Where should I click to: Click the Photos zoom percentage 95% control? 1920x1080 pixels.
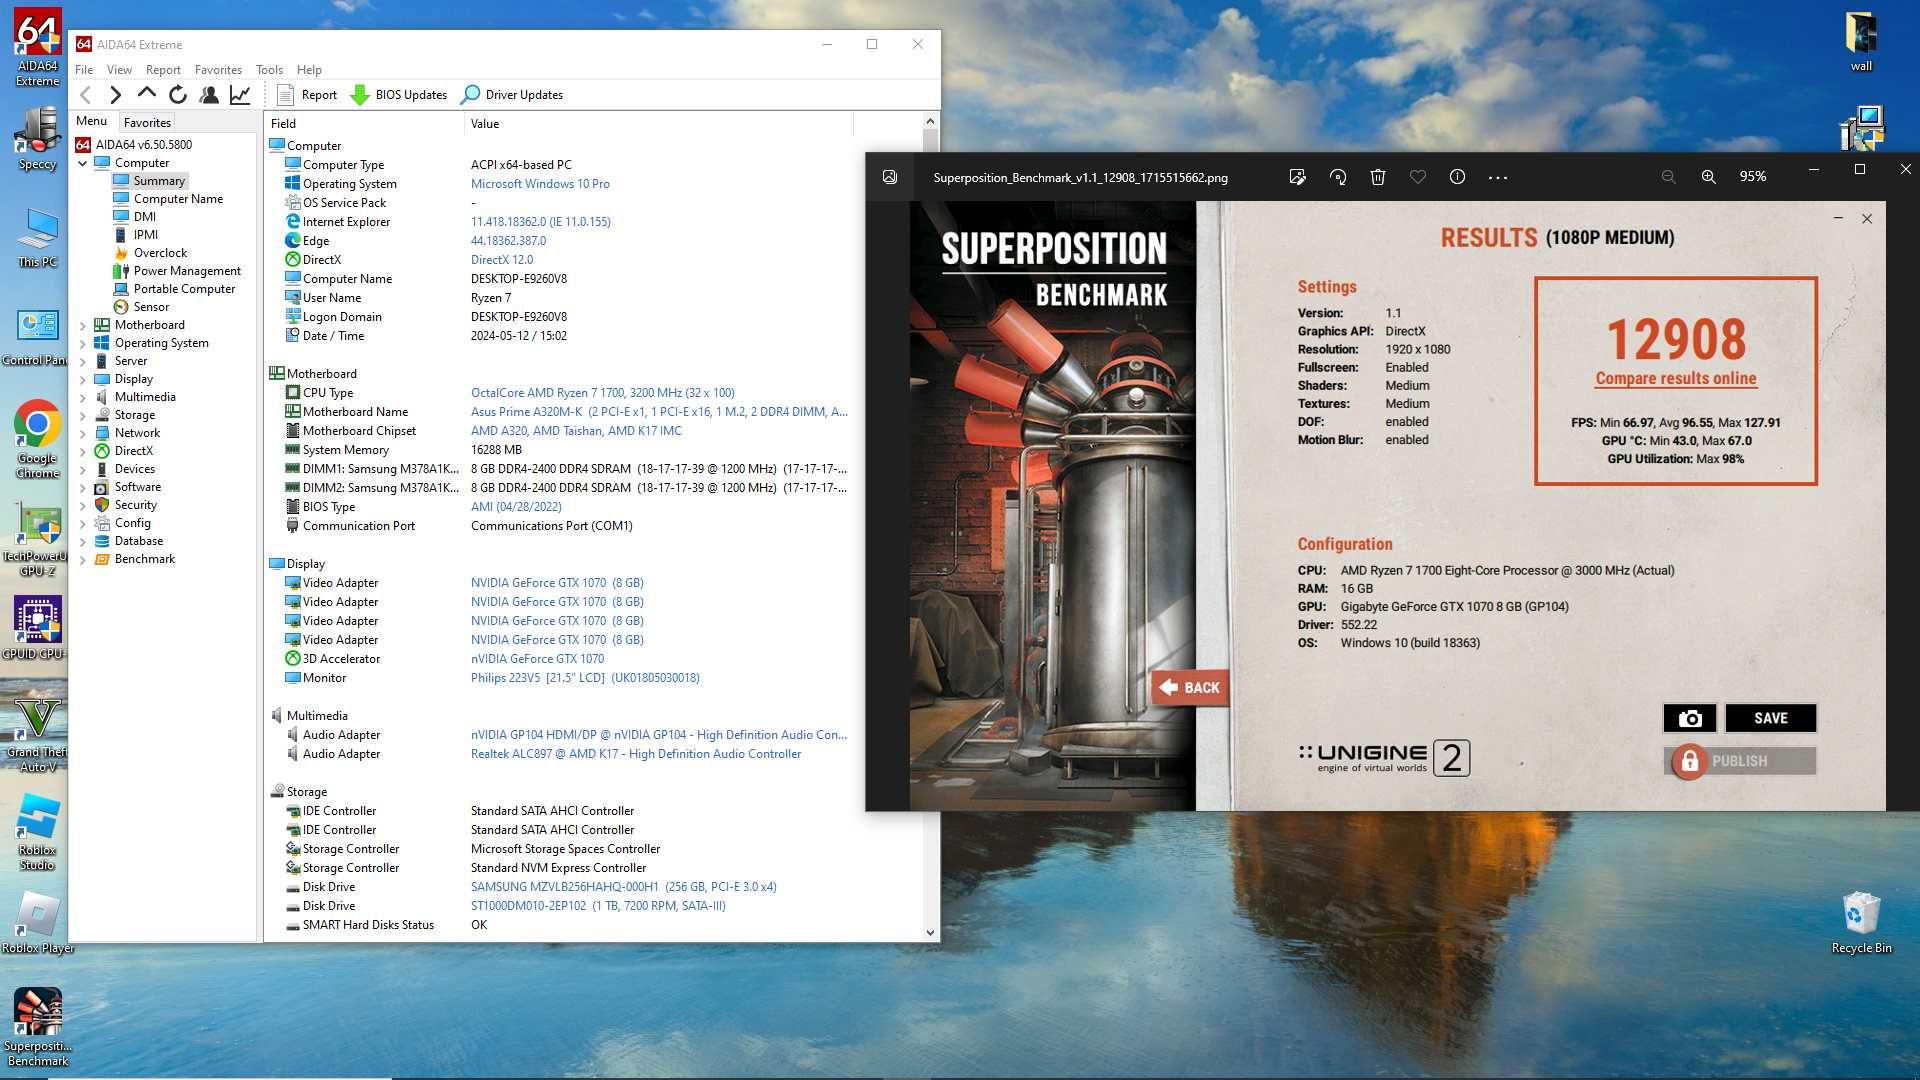tap(1752, 177)
